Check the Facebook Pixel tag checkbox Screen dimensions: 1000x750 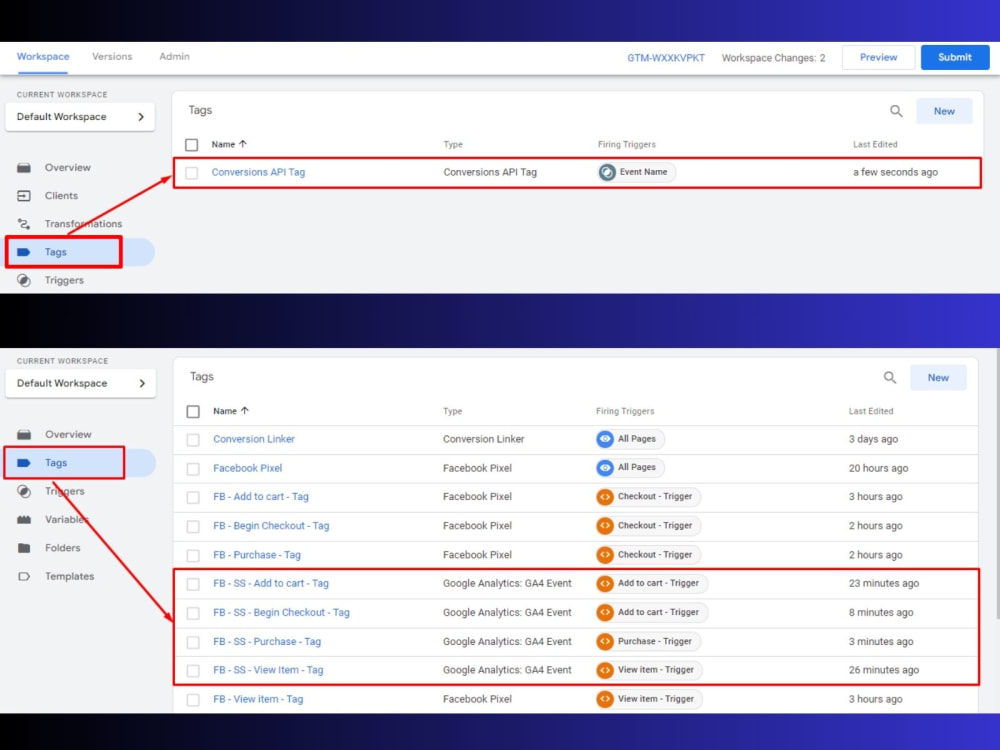[193, 467]
